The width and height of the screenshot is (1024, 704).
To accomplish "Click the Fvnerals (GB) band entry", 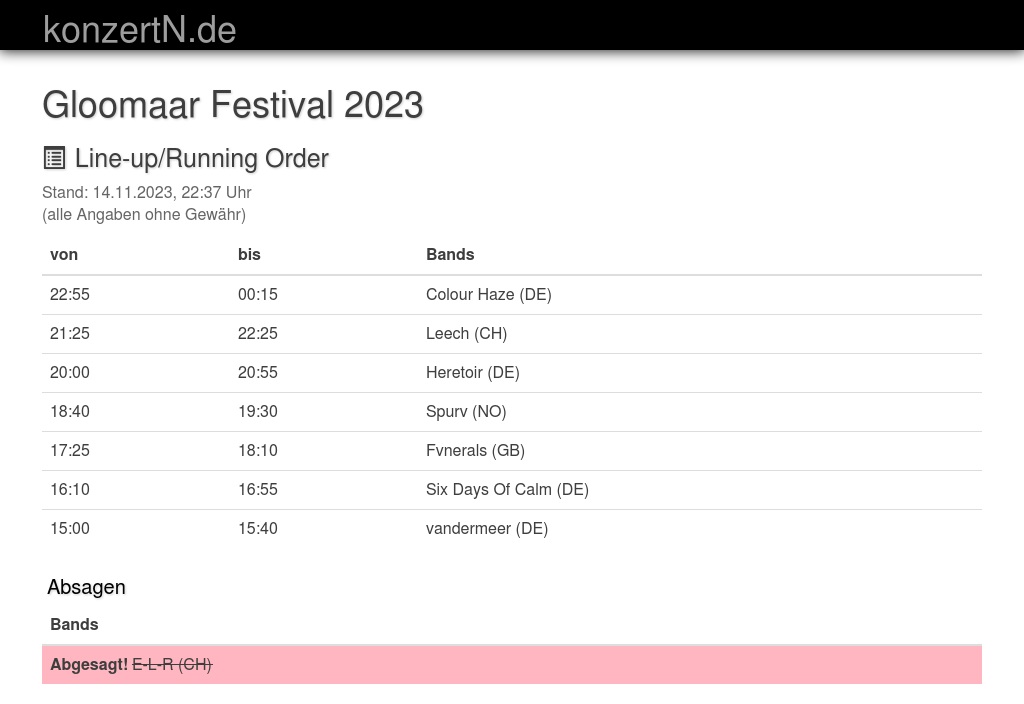I will [475, 451].
